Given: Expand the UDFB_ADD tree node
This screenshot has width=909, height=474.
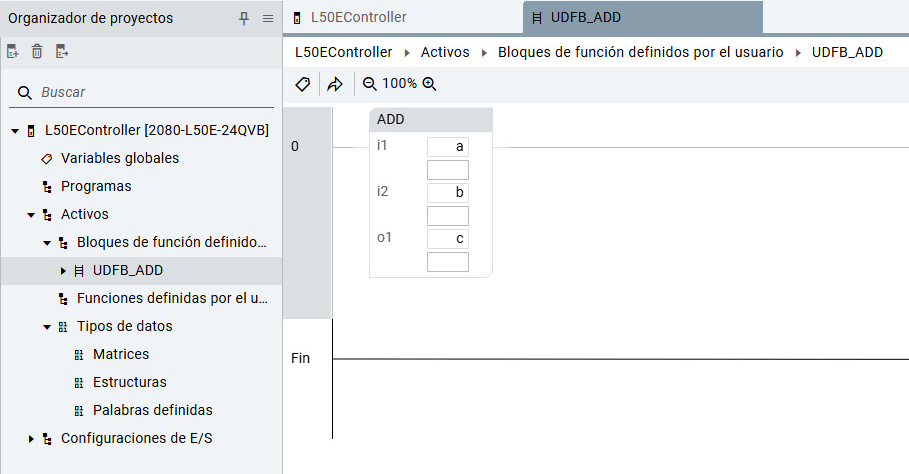Looking at the screenshot, I should 63,270.
